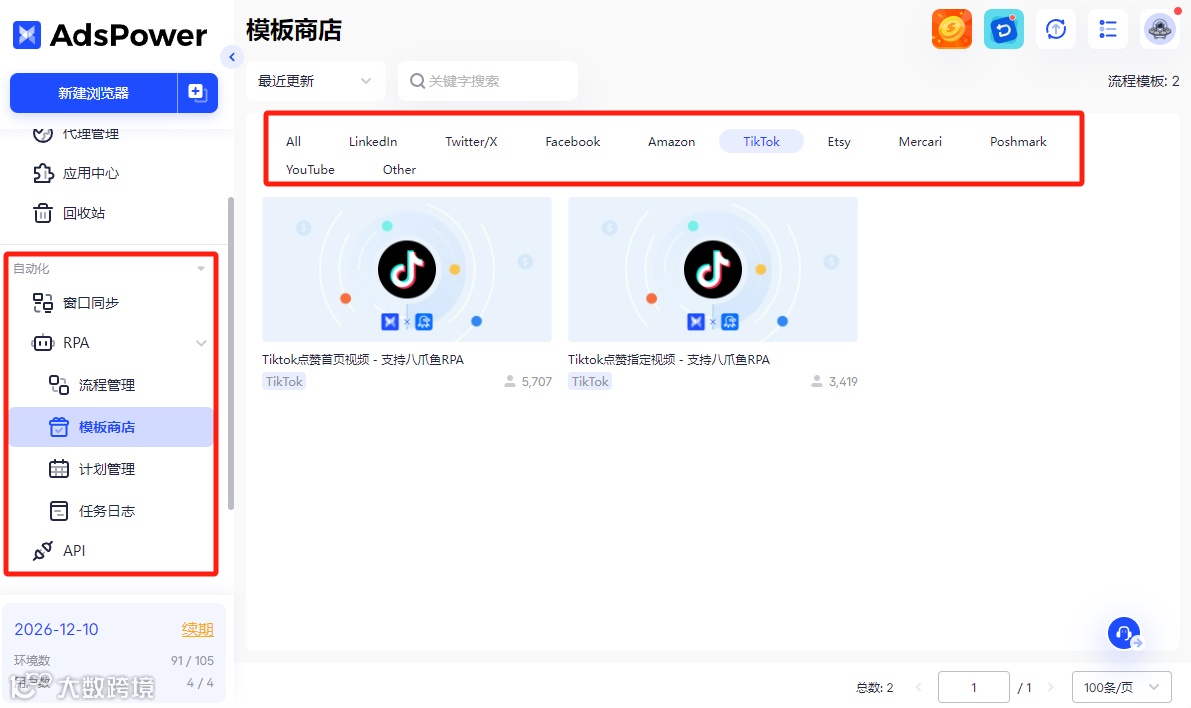
Task: Click the 代理管理 shield icon
Action: pyautogui.click(x=43, y=134)
